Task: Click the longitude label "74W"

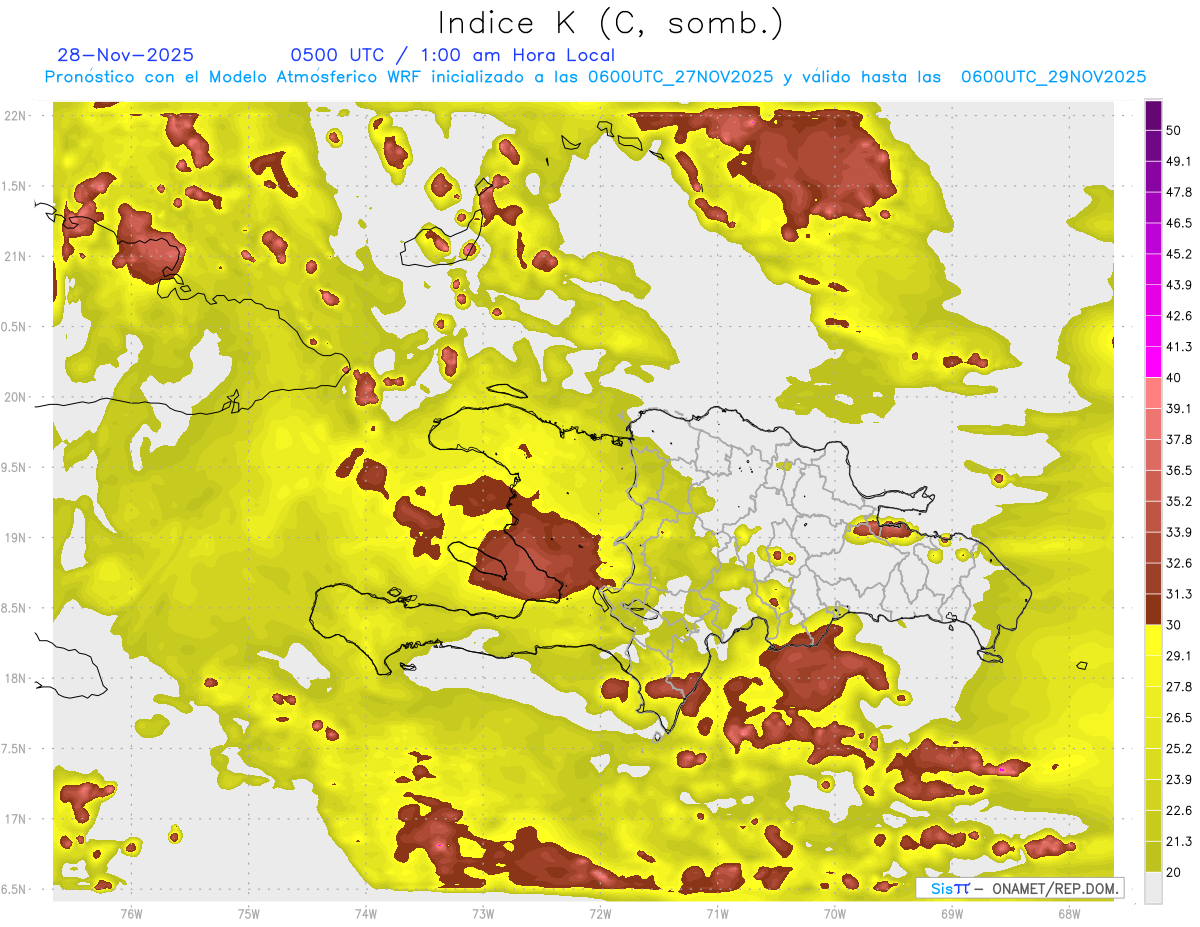Action: click(366, 914)
